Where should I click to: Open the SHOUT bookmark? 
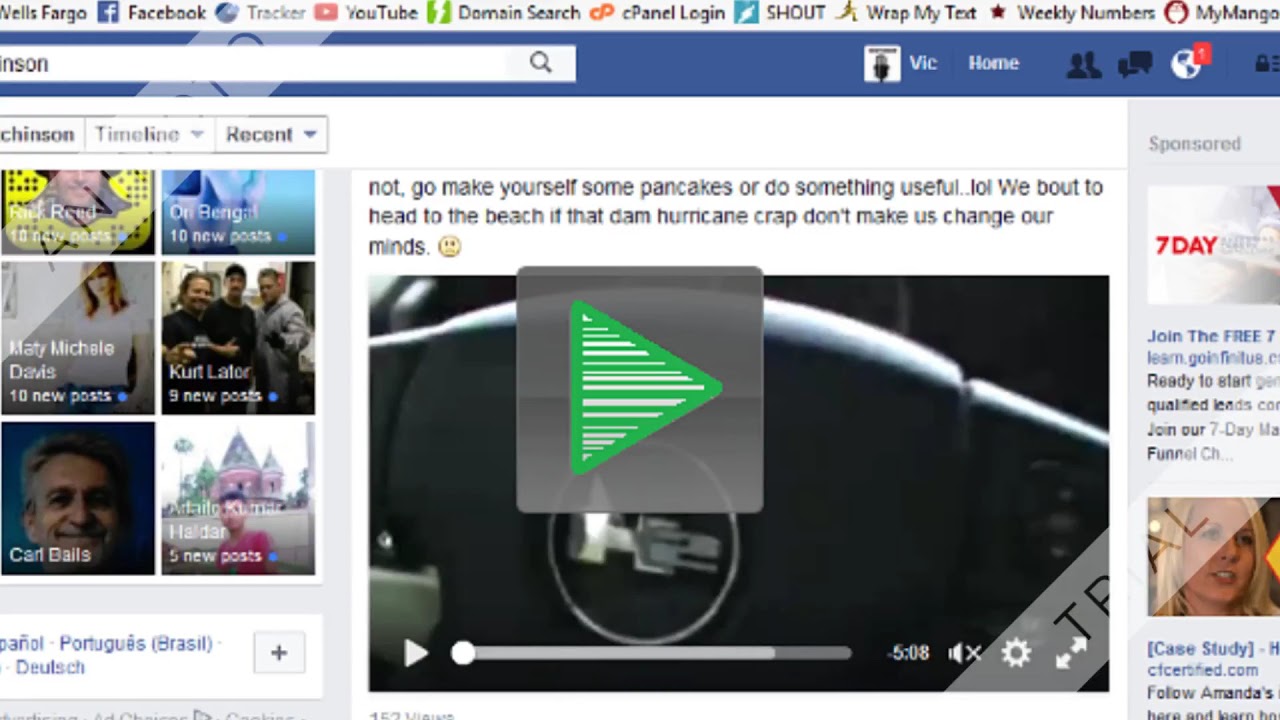(x=780, y=13)
